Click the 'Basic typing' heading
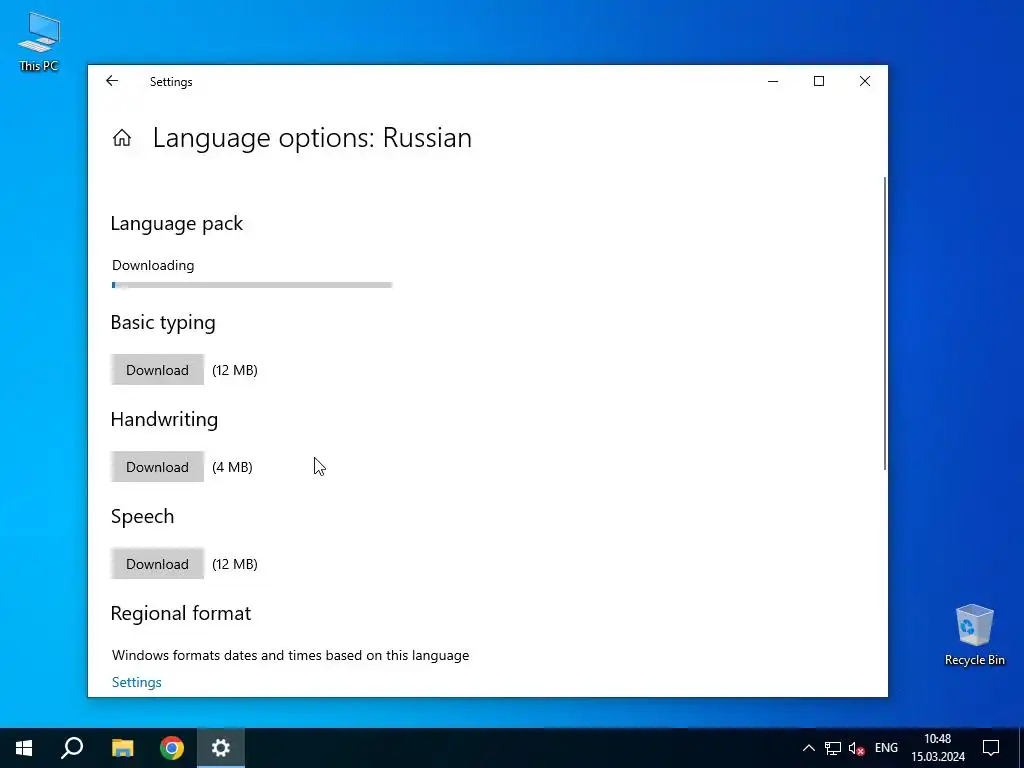1024x768 pixels. pyautogui.click(x=163, y=323)
